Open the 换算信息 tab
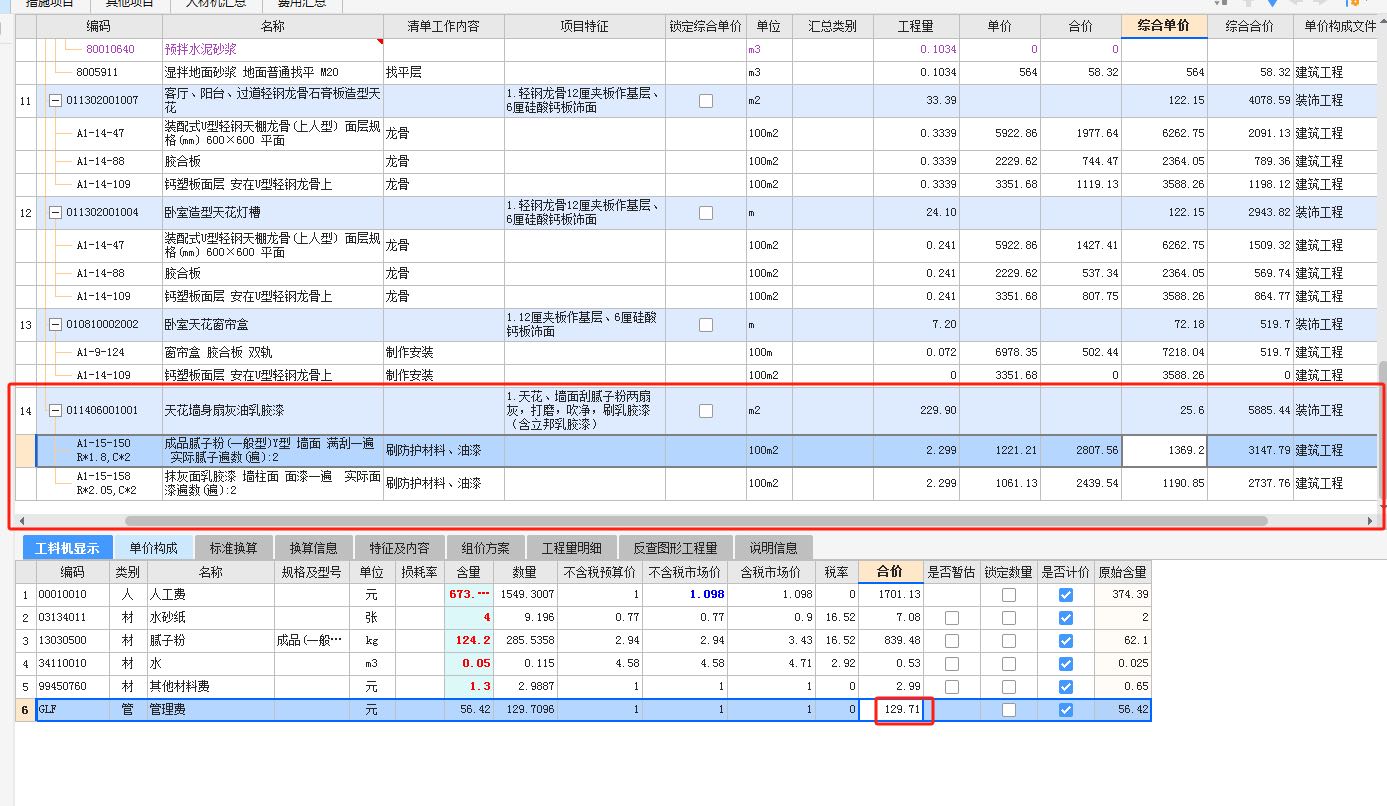This screenshot has height=806, width=1387. point(314,548)
